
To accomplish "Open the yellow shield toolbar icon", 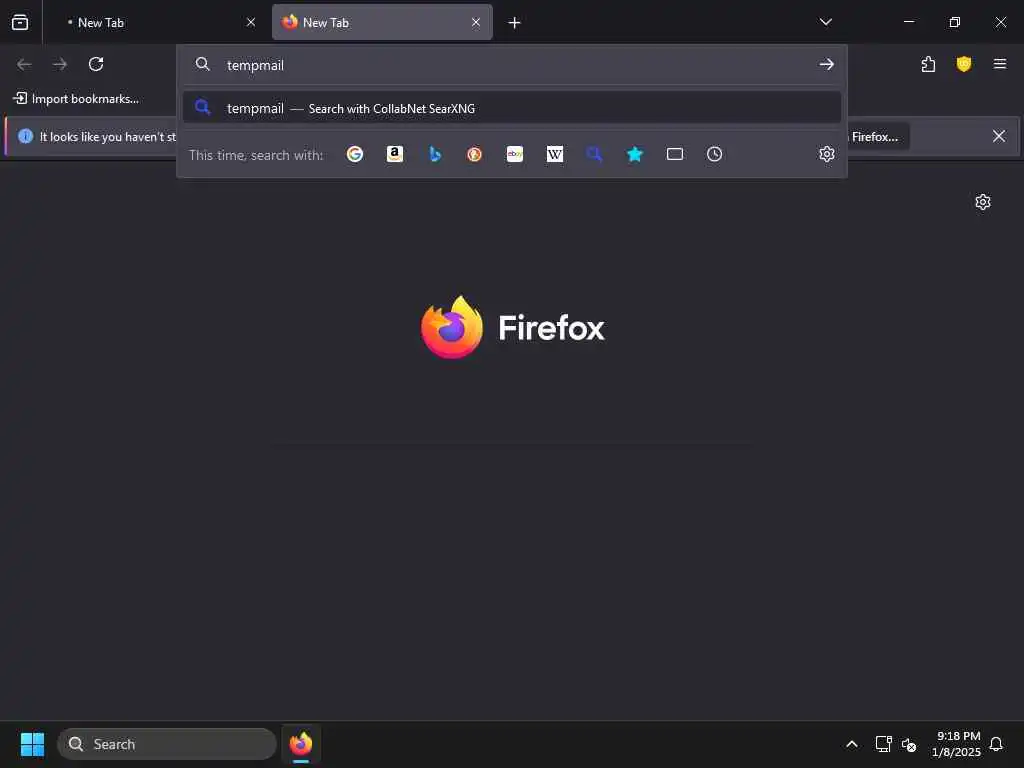I will click(964, 64).
